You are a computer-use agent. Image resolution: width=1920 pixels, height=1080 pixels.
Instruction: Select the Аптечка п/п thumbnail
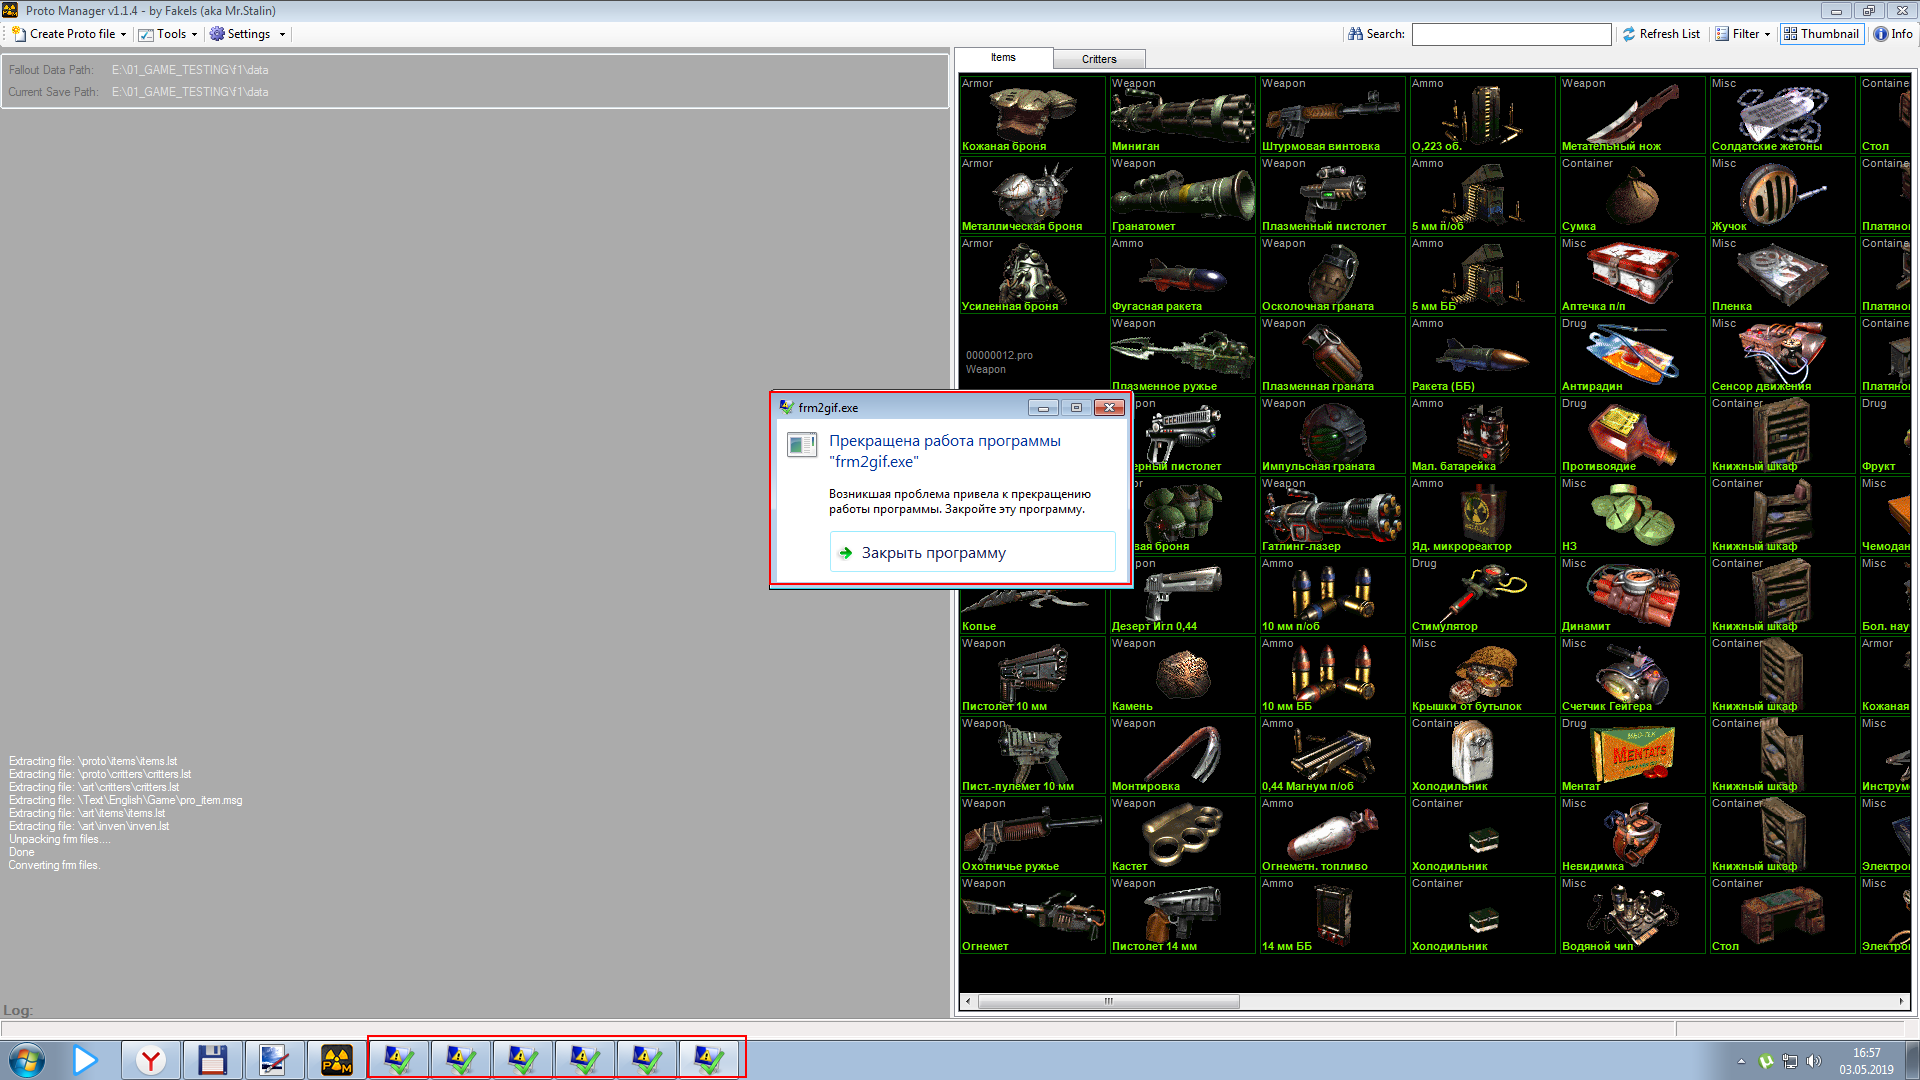(1632, 274)
